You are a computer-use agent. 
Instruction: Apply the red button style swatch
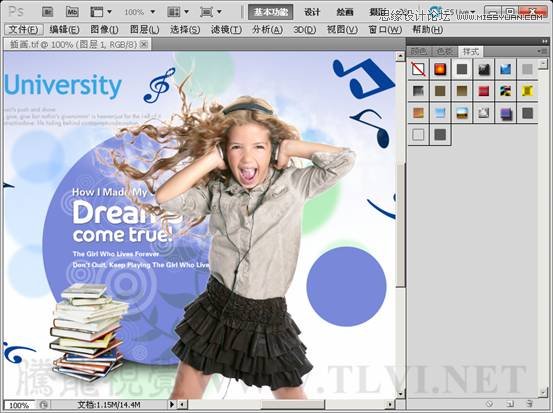[484, 91]
